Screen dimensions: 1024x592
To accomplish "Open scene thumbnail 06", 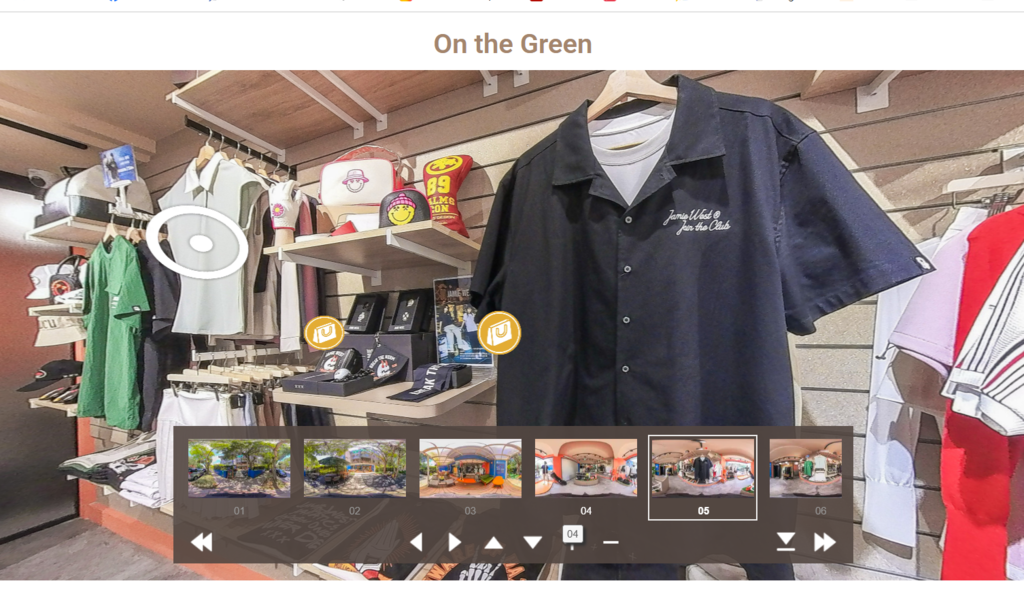I will [806, 468].
